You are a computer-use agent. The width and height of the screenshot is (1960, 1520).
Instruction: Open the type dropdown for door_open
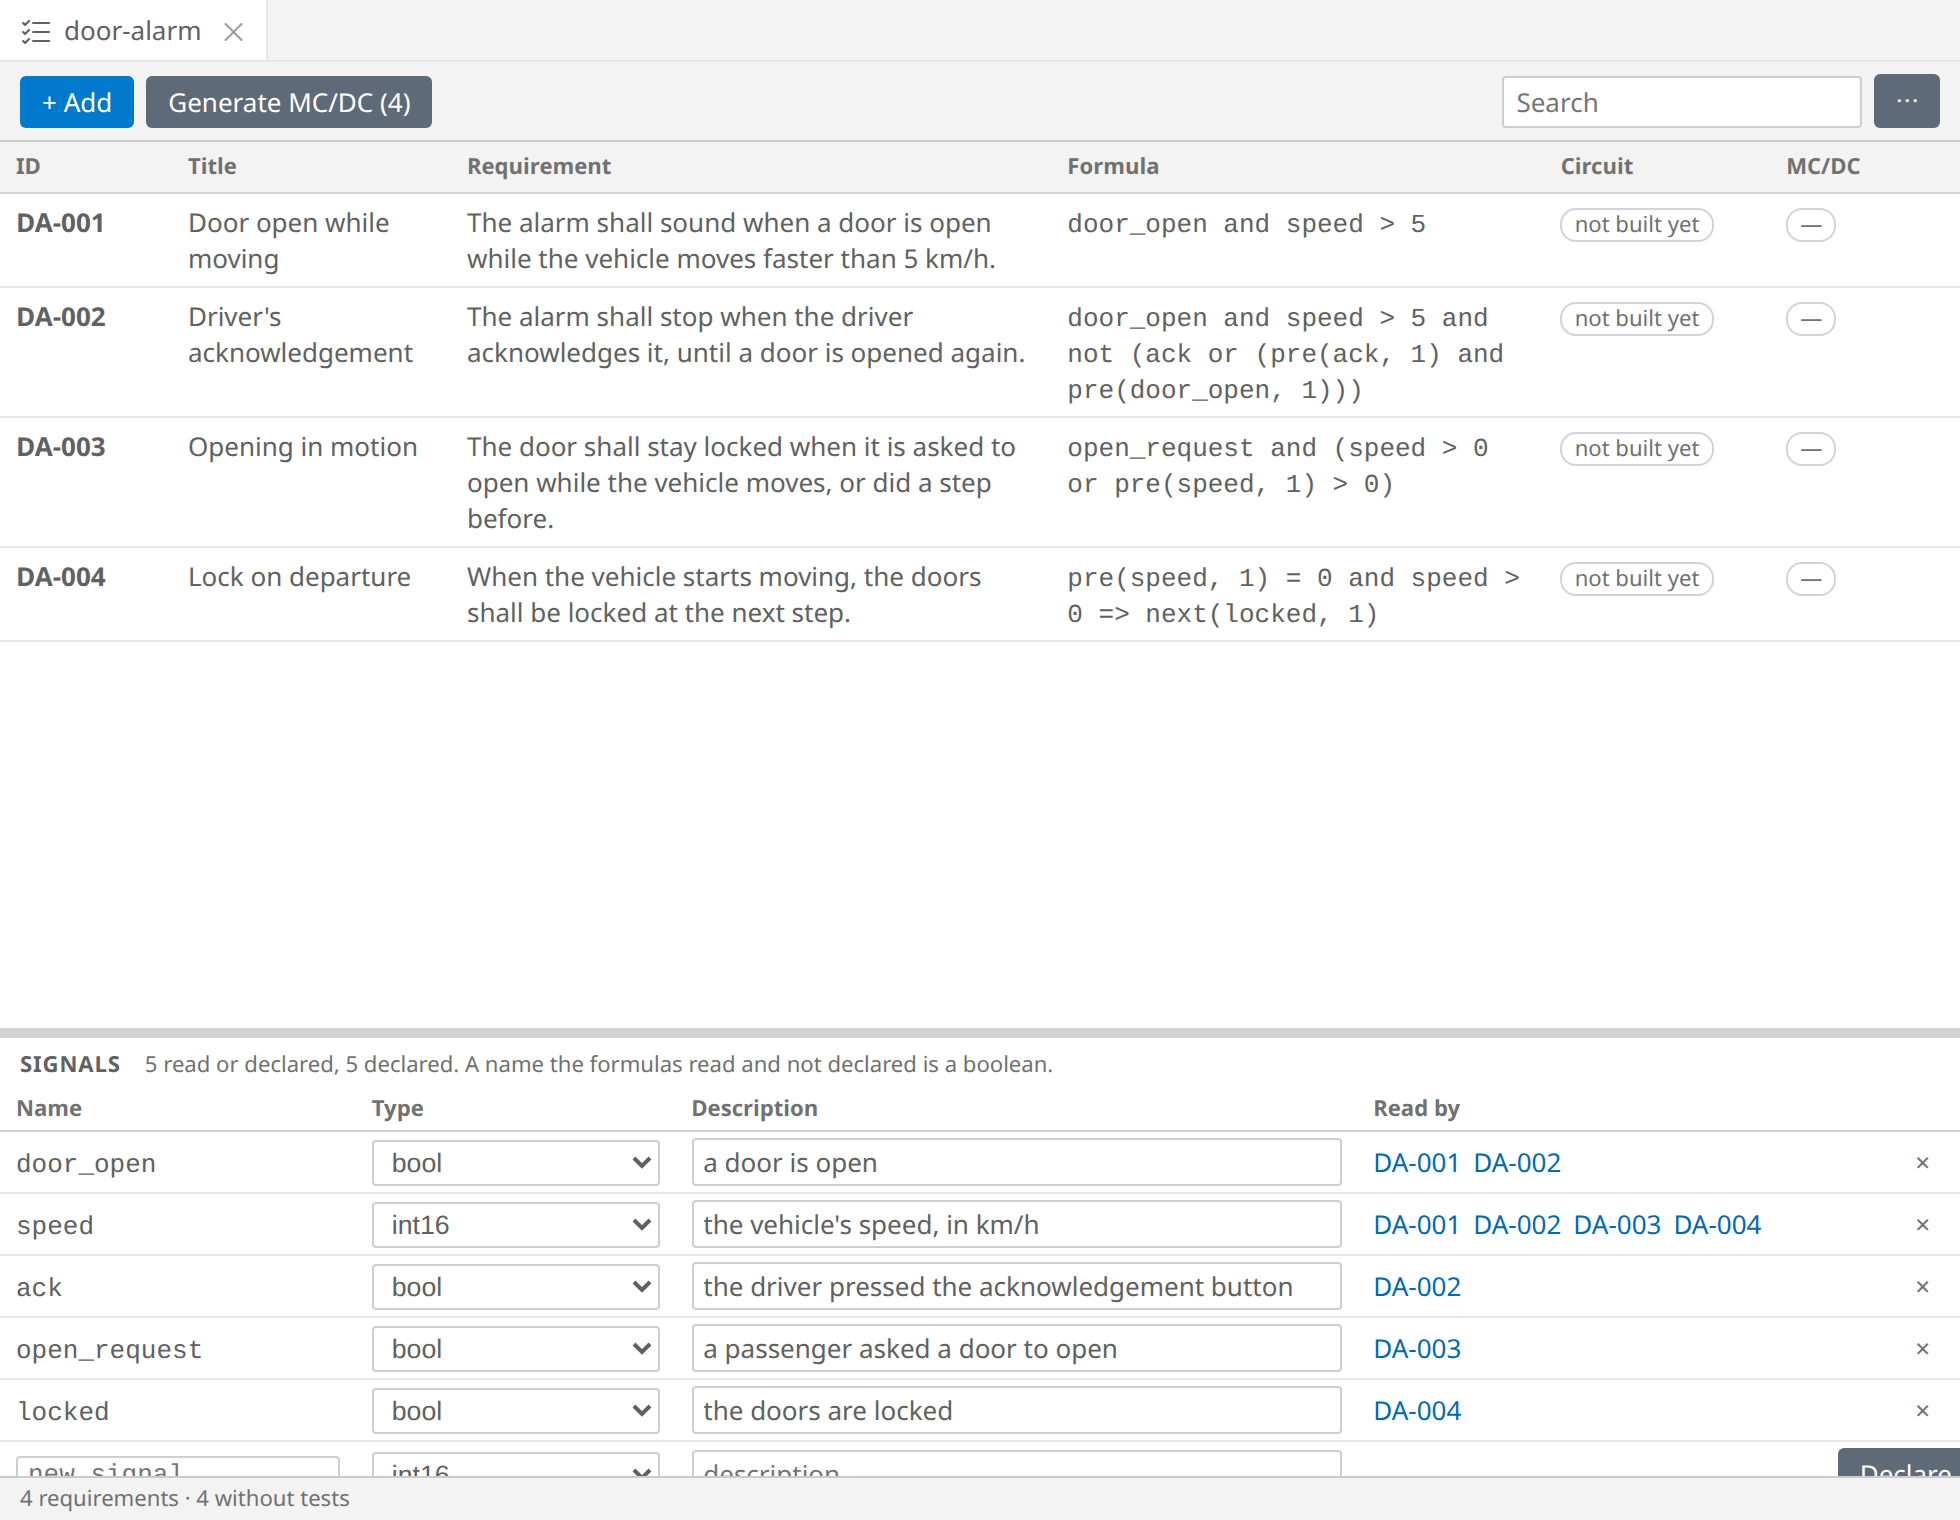click(x=516, y=1163)
